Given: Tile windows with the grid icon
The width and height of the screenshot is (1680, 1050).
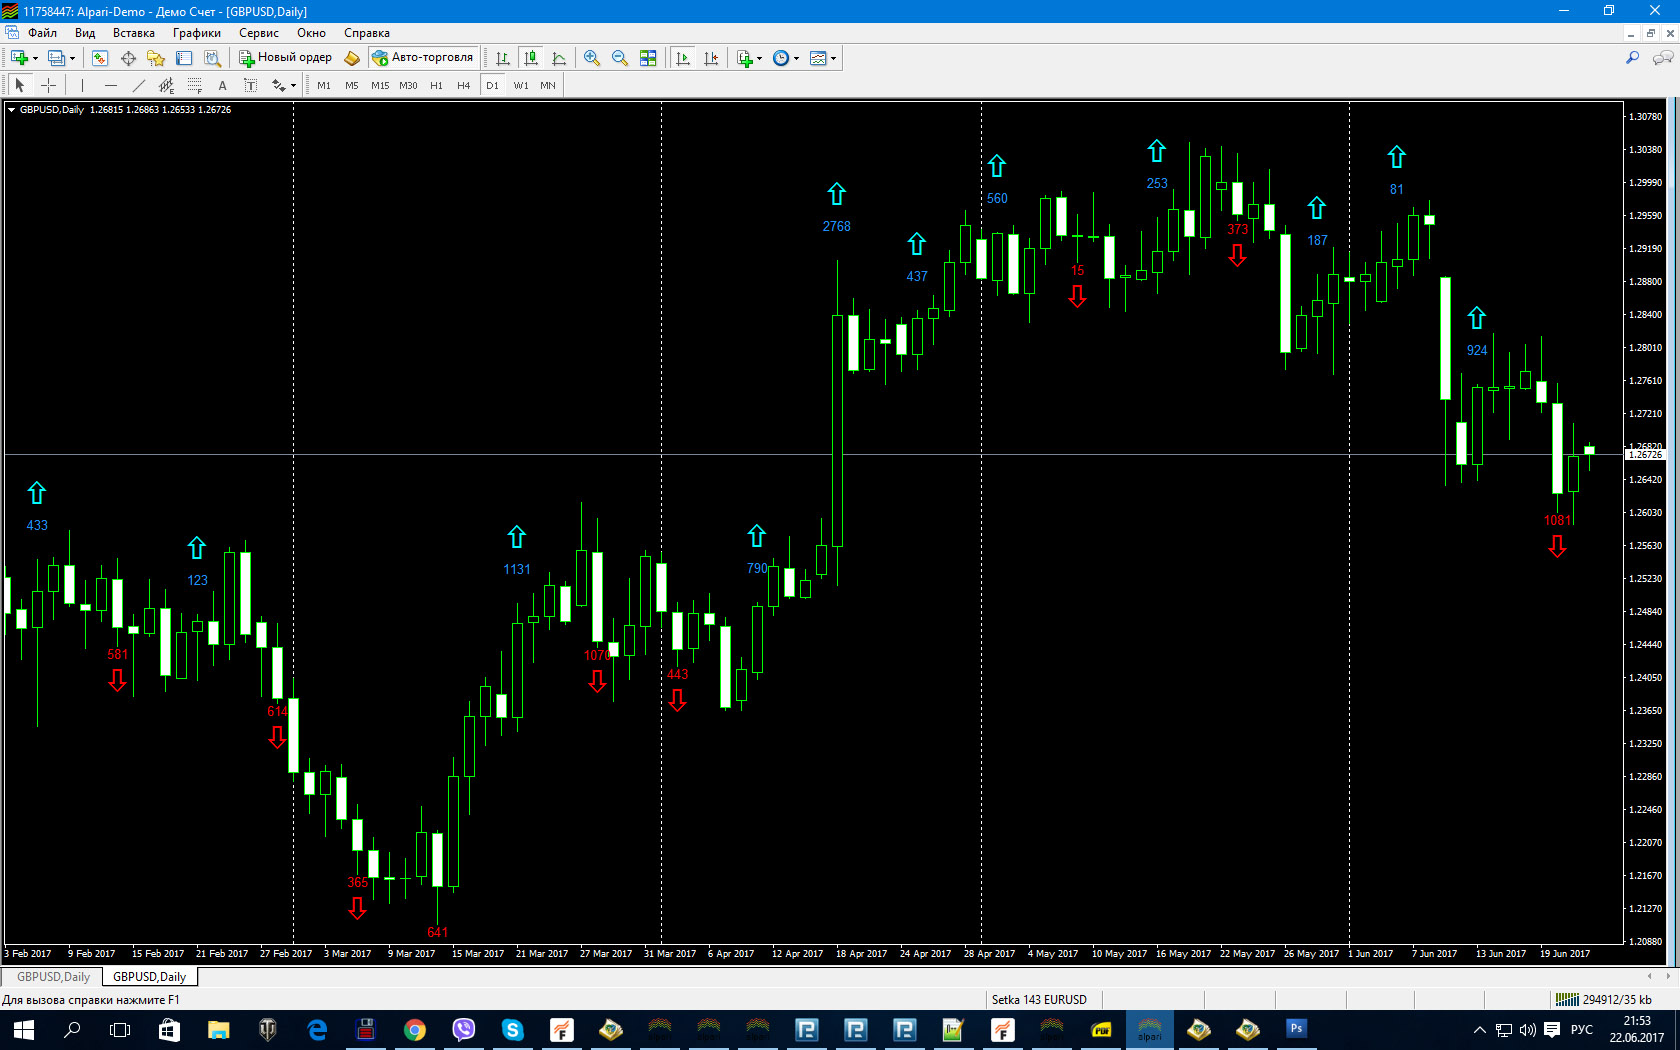Looking at the screenshot, I should coord(648,58).
